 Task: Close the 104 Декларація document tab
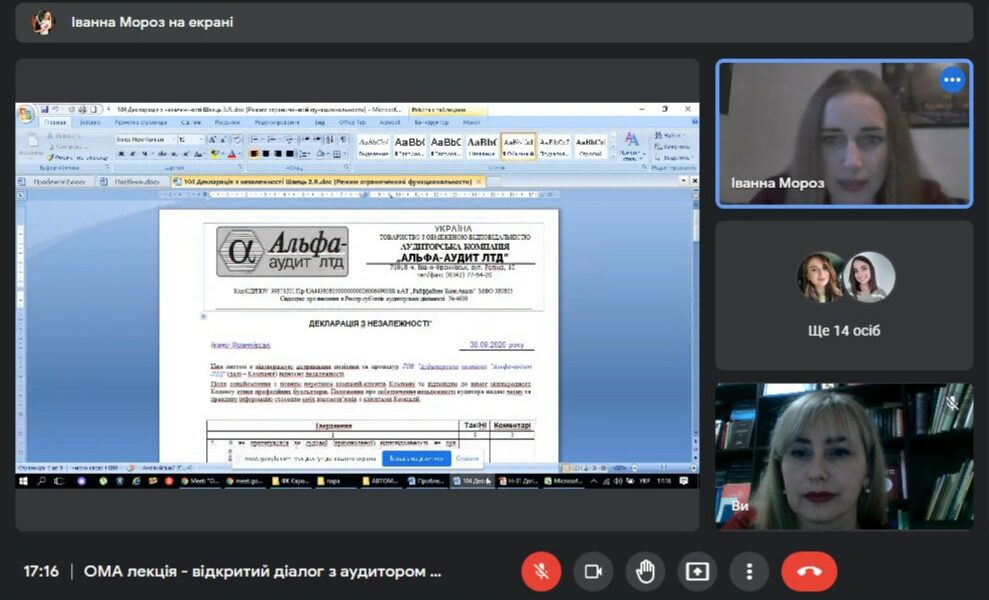click(479, 182)
